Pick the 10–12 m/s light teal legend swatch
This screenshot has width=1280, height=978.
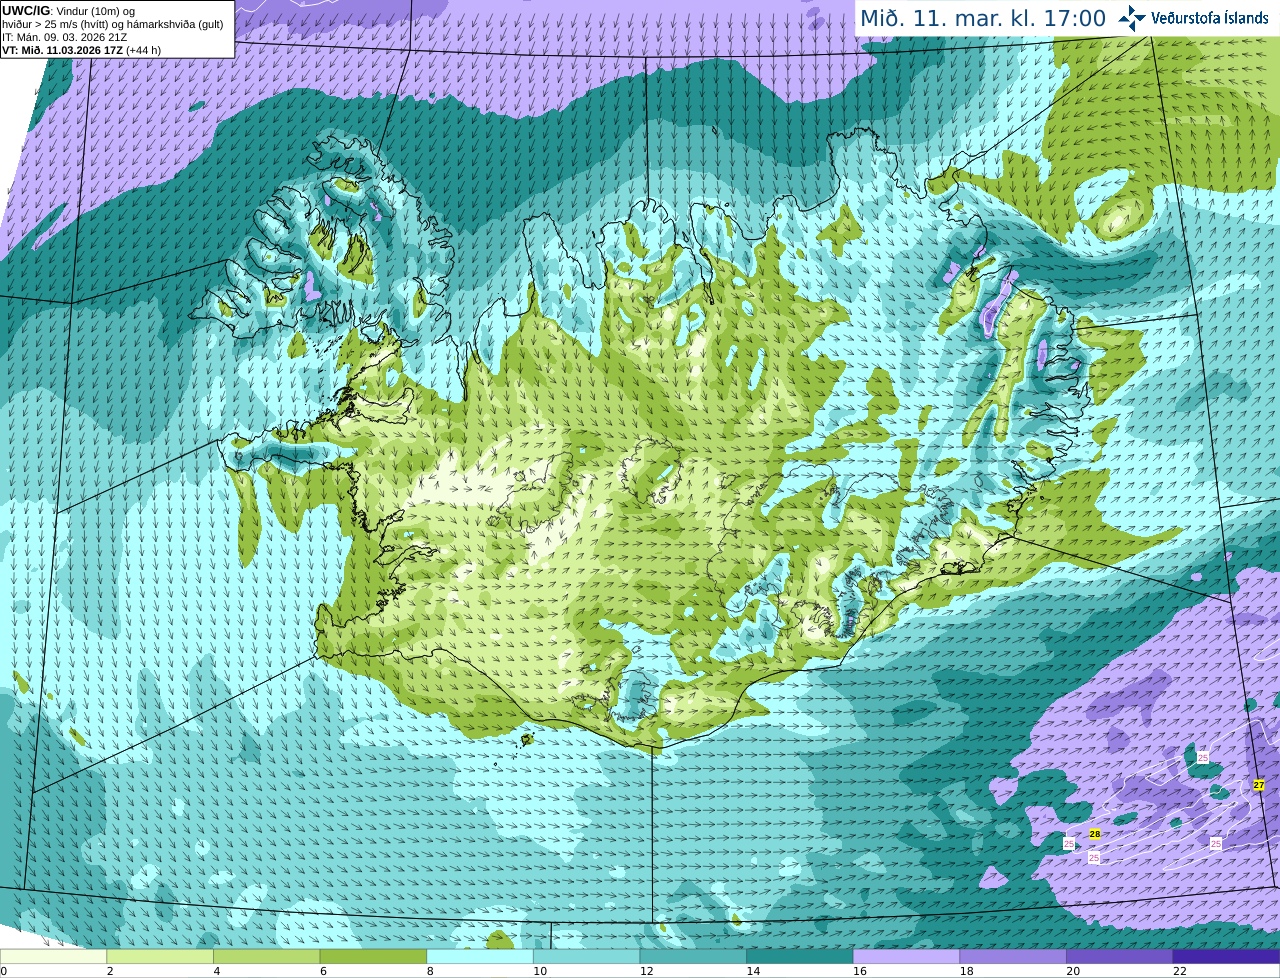[x=587, y=957]
